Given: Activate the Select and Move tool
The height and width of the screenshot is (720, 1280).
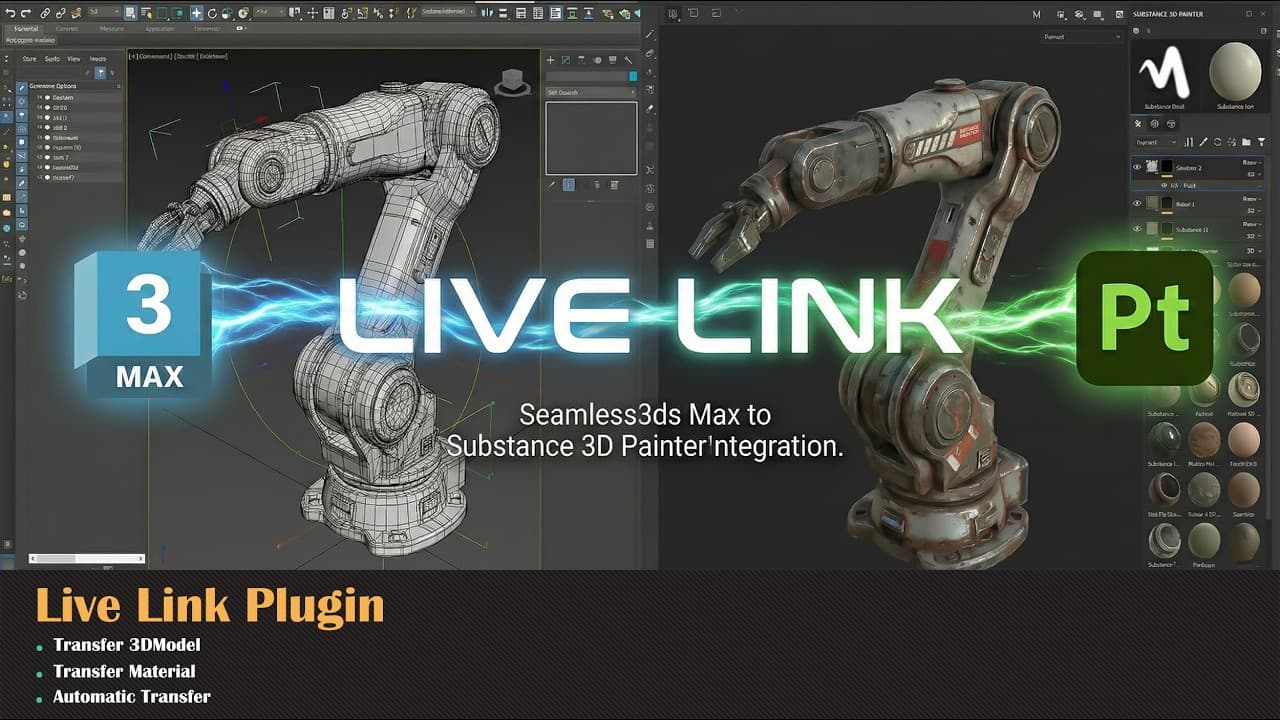Looking at the screenshot, I should [196, 13].
